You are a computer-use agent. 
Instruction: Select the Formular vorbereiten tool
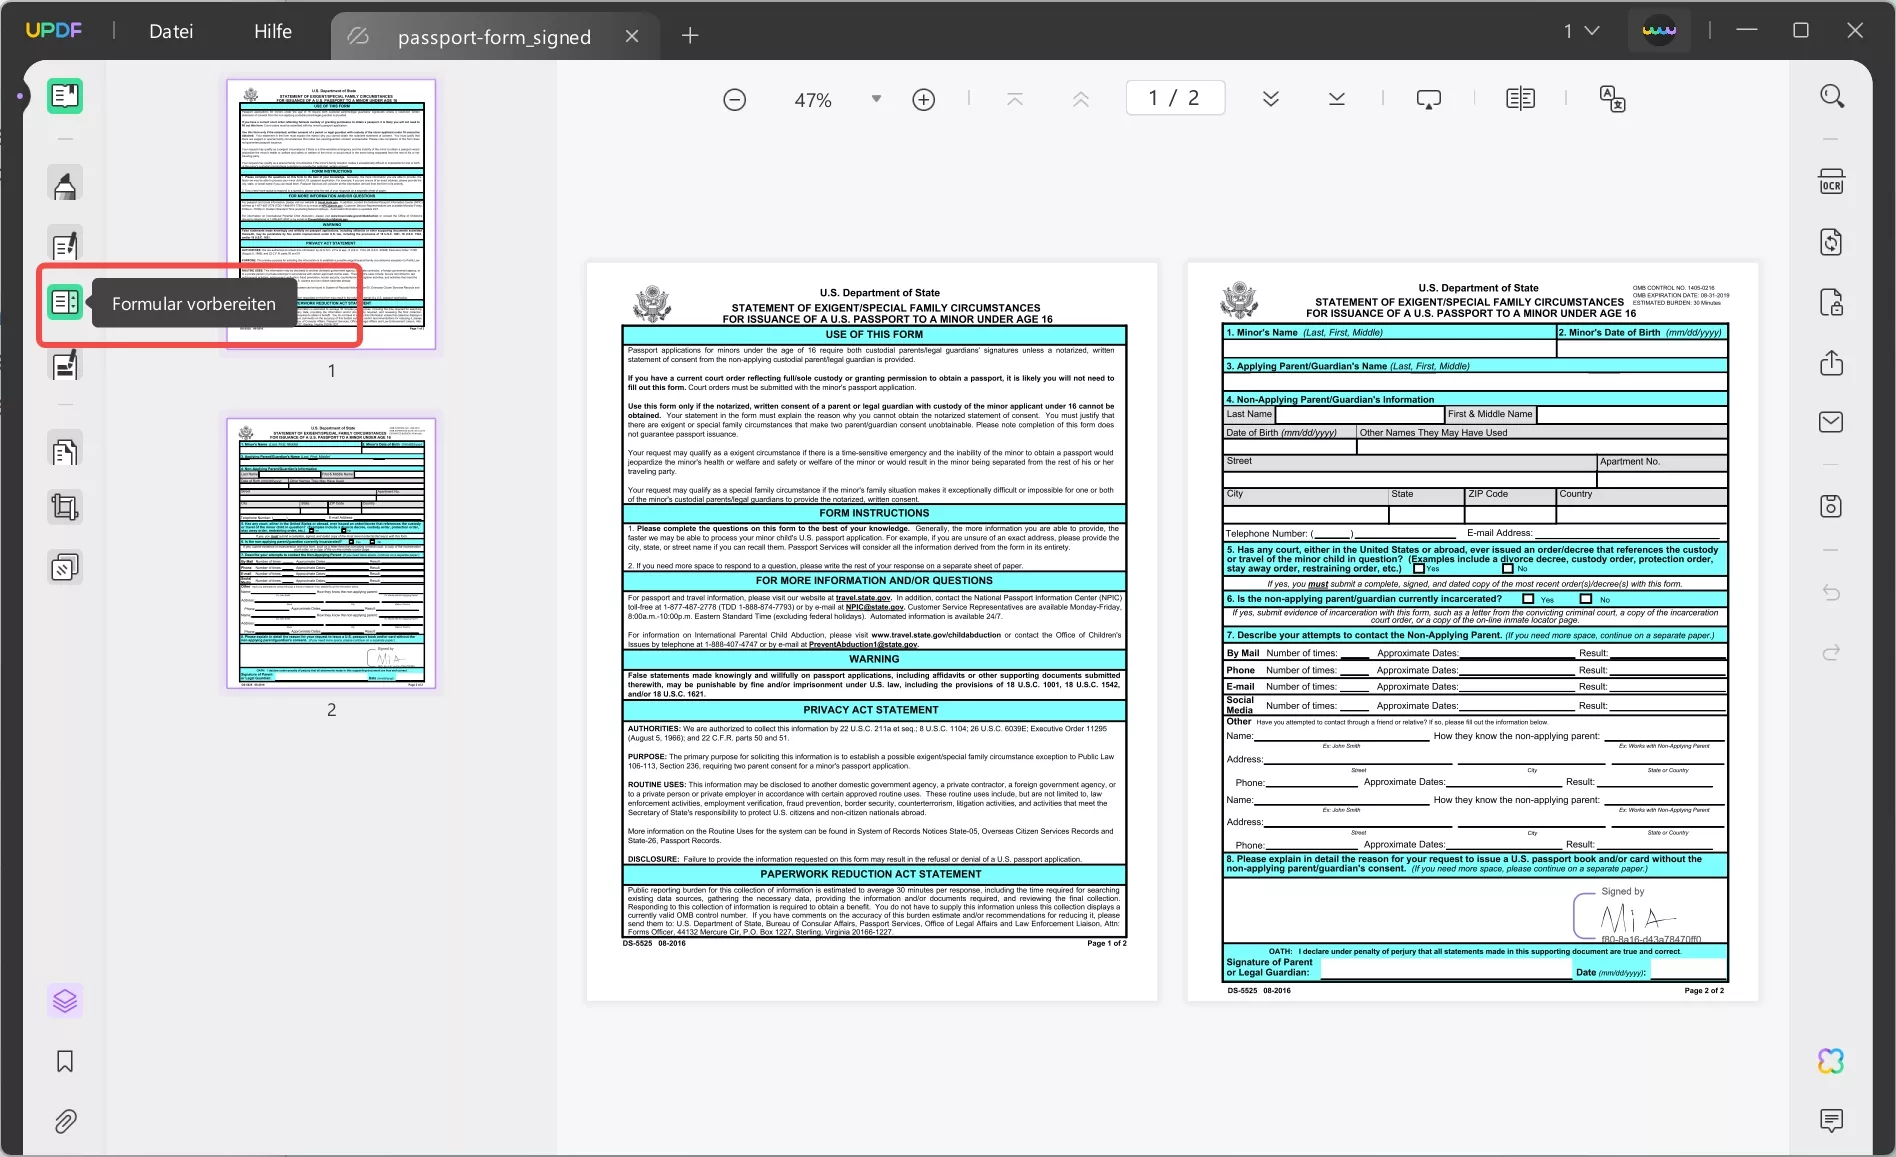click(x=64, y=302)
